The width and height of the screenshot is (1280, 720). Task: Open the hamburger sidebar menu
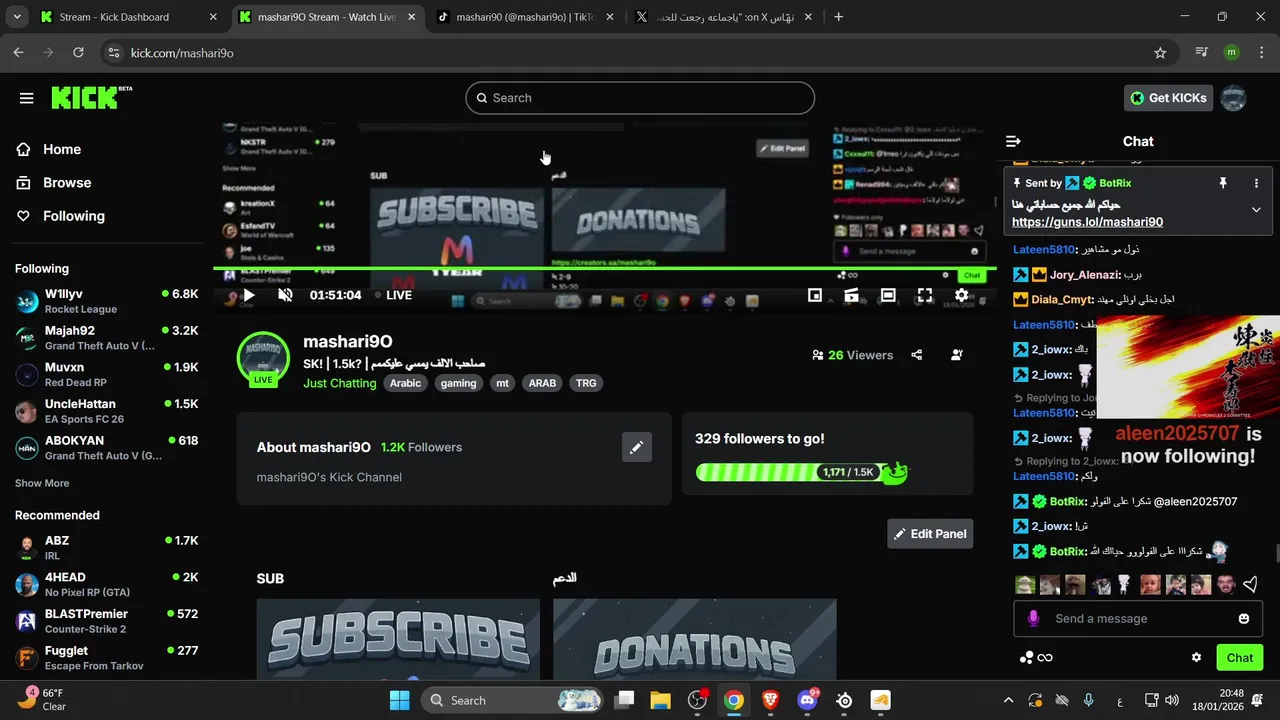[27, 98]
